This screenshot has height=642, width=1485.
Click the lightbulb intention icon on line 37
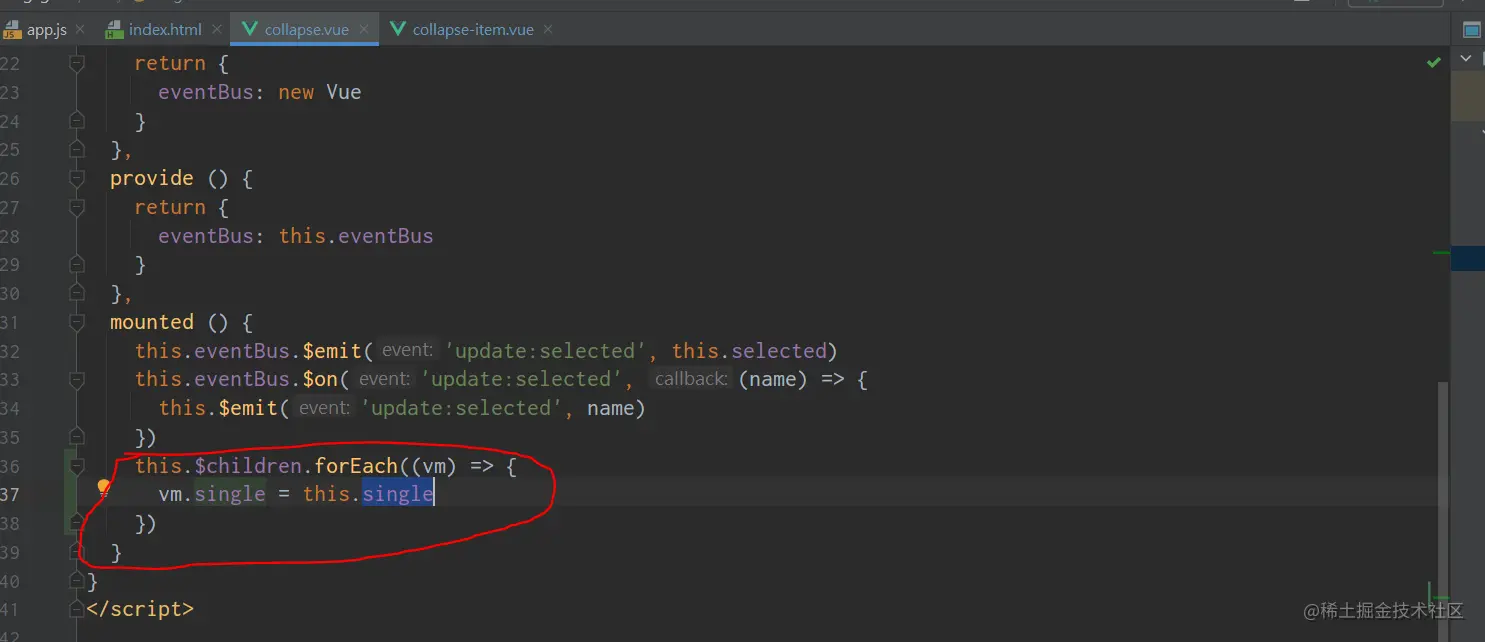coord(103,488)
